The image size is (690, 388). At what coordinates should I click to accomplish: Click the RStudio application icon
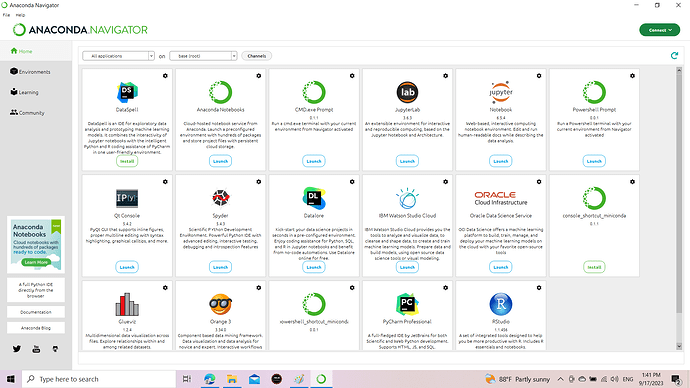[501, 304]
